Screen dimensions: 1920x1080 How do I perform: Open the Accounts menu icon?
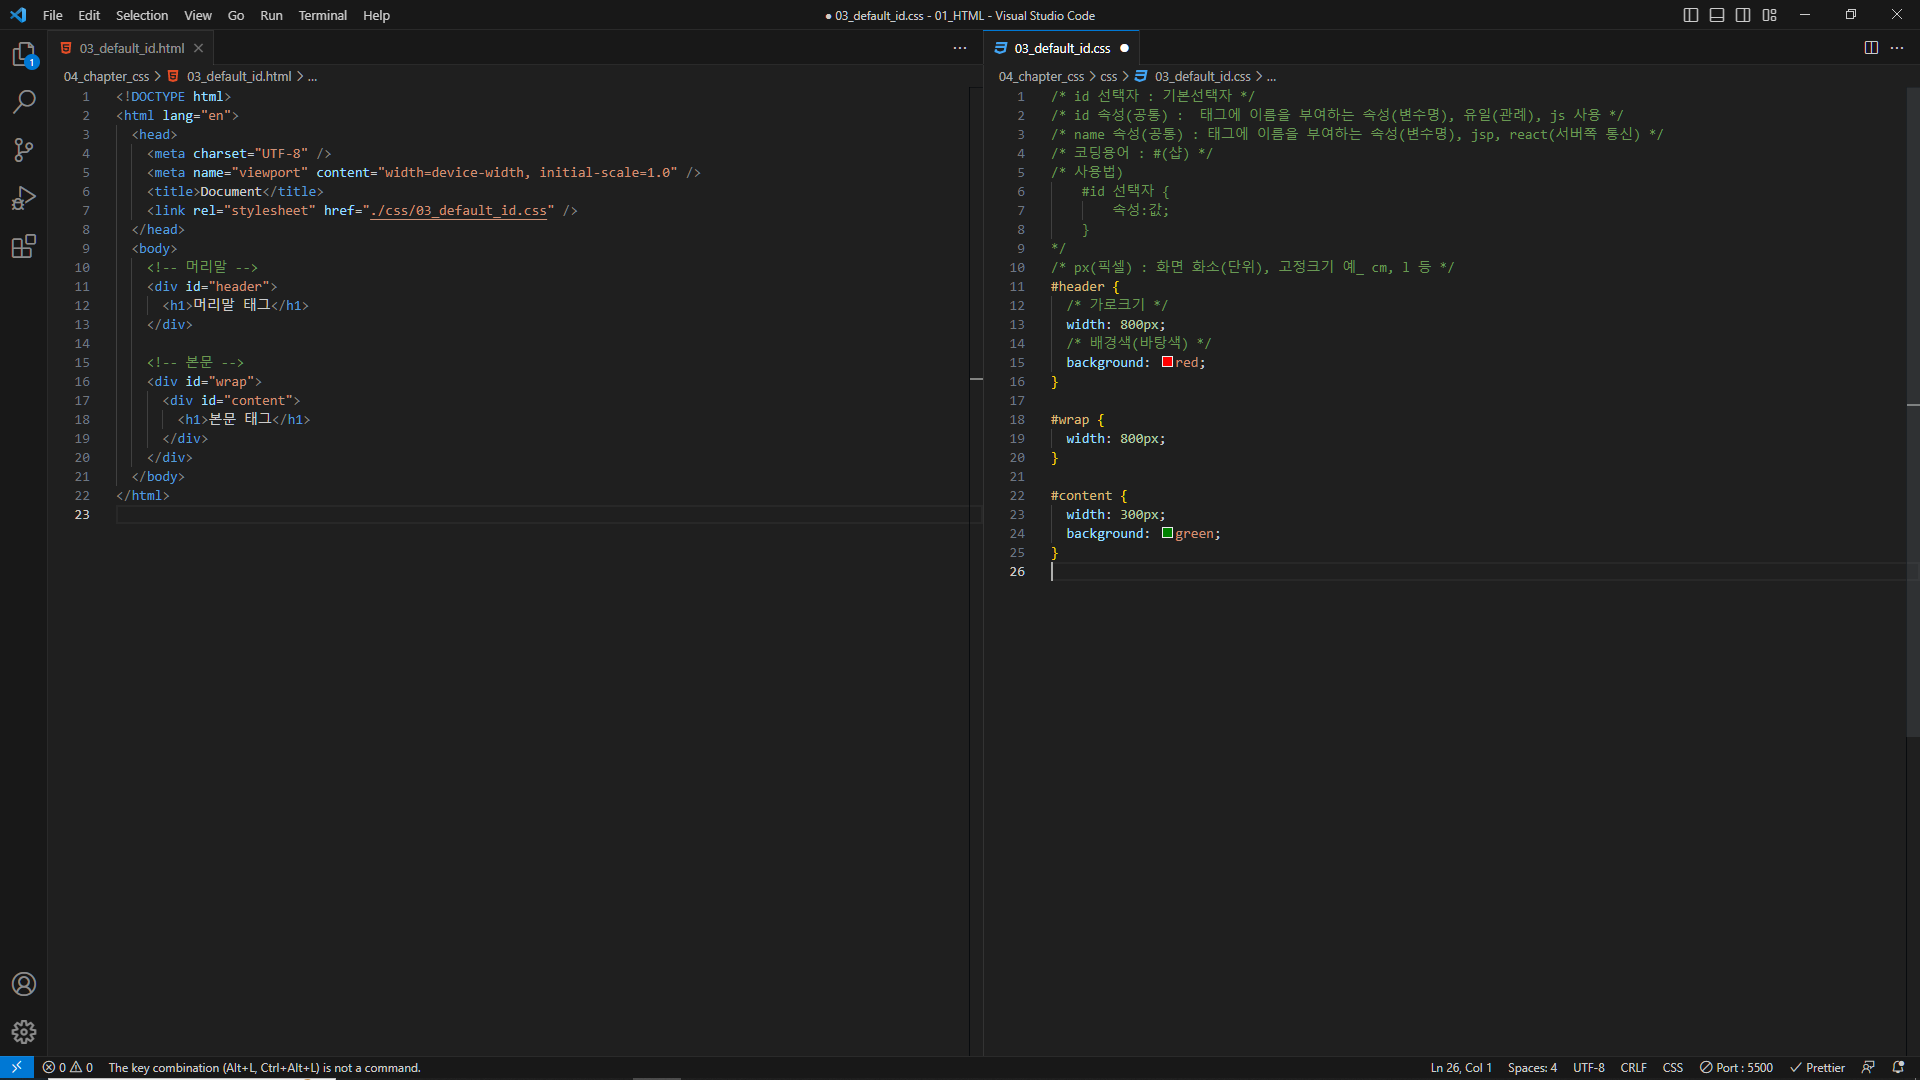coord(24,984)
